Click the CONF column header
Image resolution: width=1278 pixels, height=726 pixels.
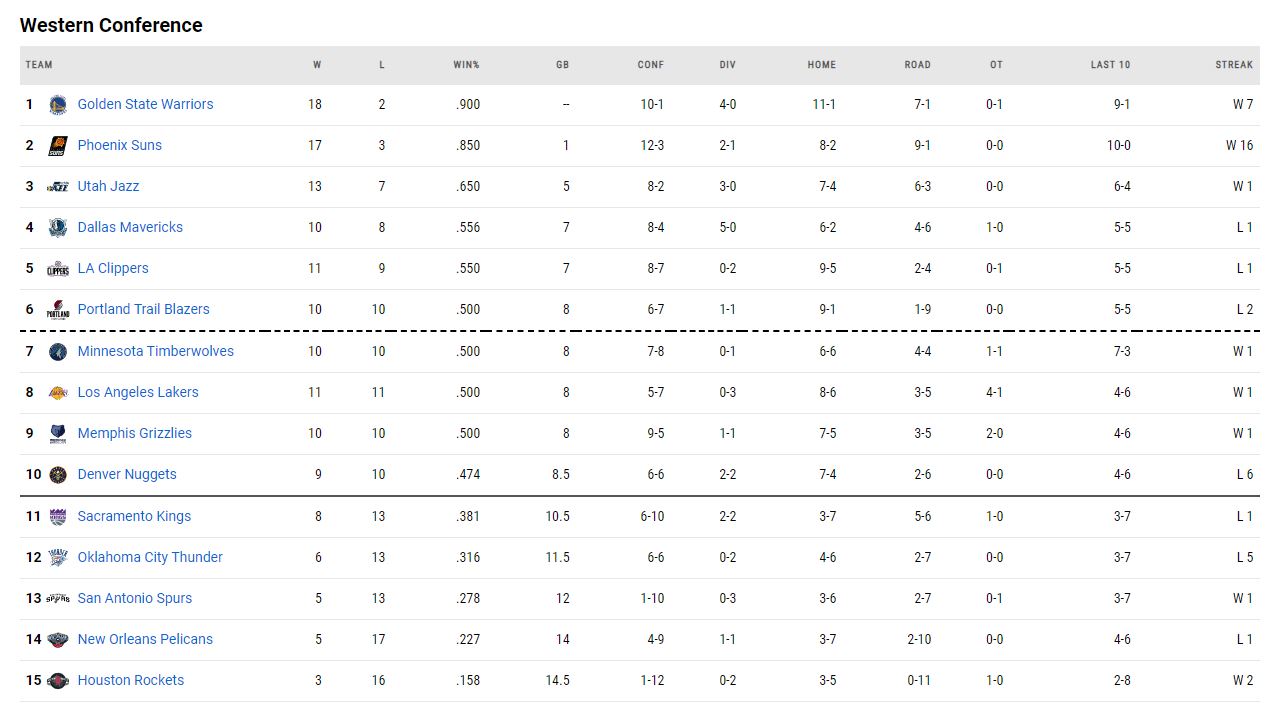pos(650,65)
